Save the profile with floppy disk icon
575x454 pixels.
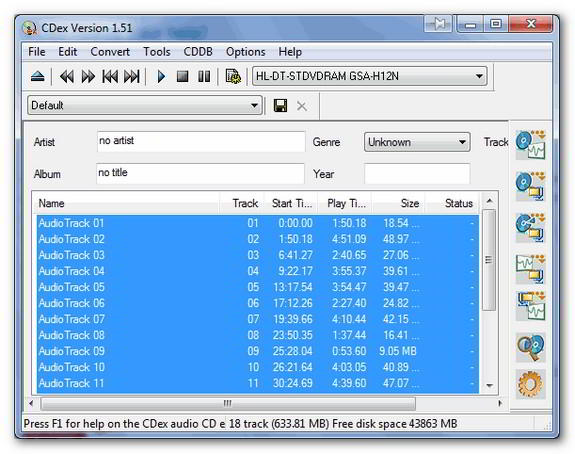click(x=281, y=106)
